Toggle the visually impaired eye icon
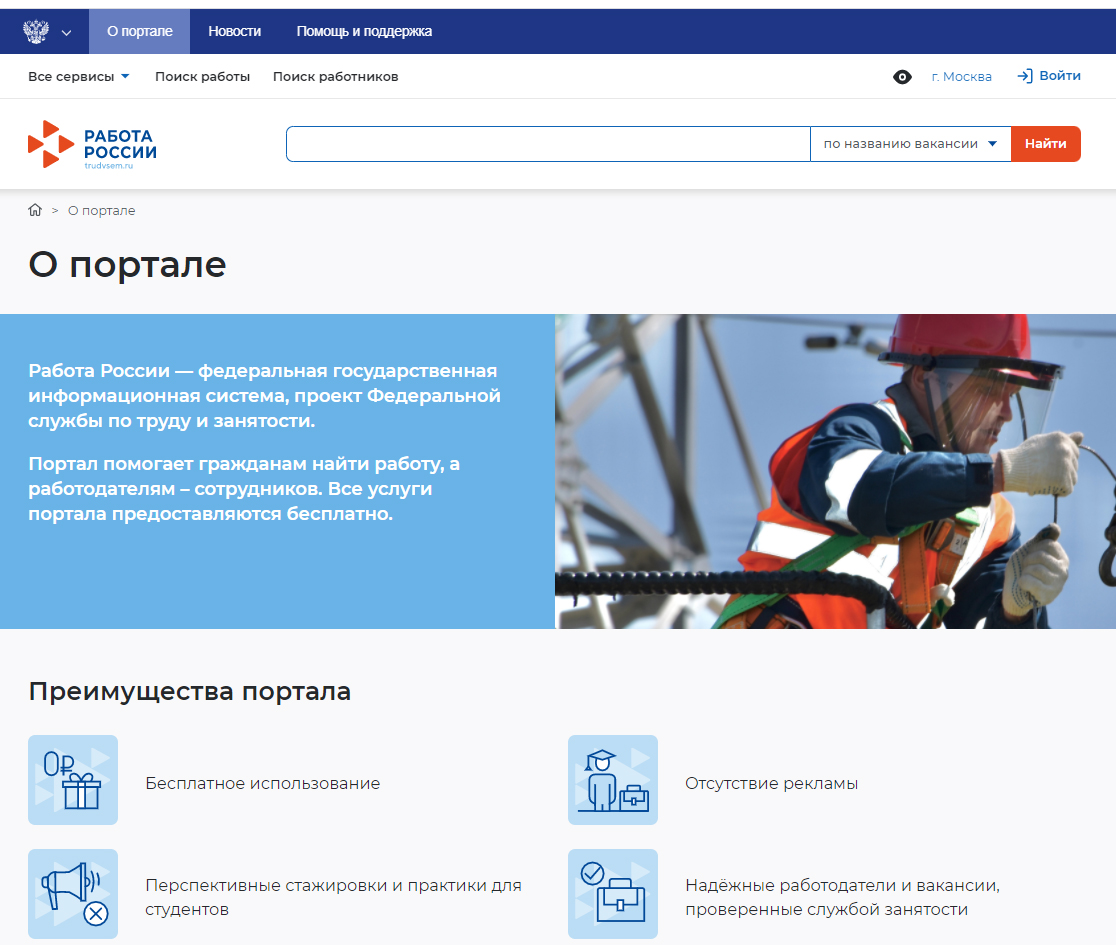 click(x=902, y=77)
